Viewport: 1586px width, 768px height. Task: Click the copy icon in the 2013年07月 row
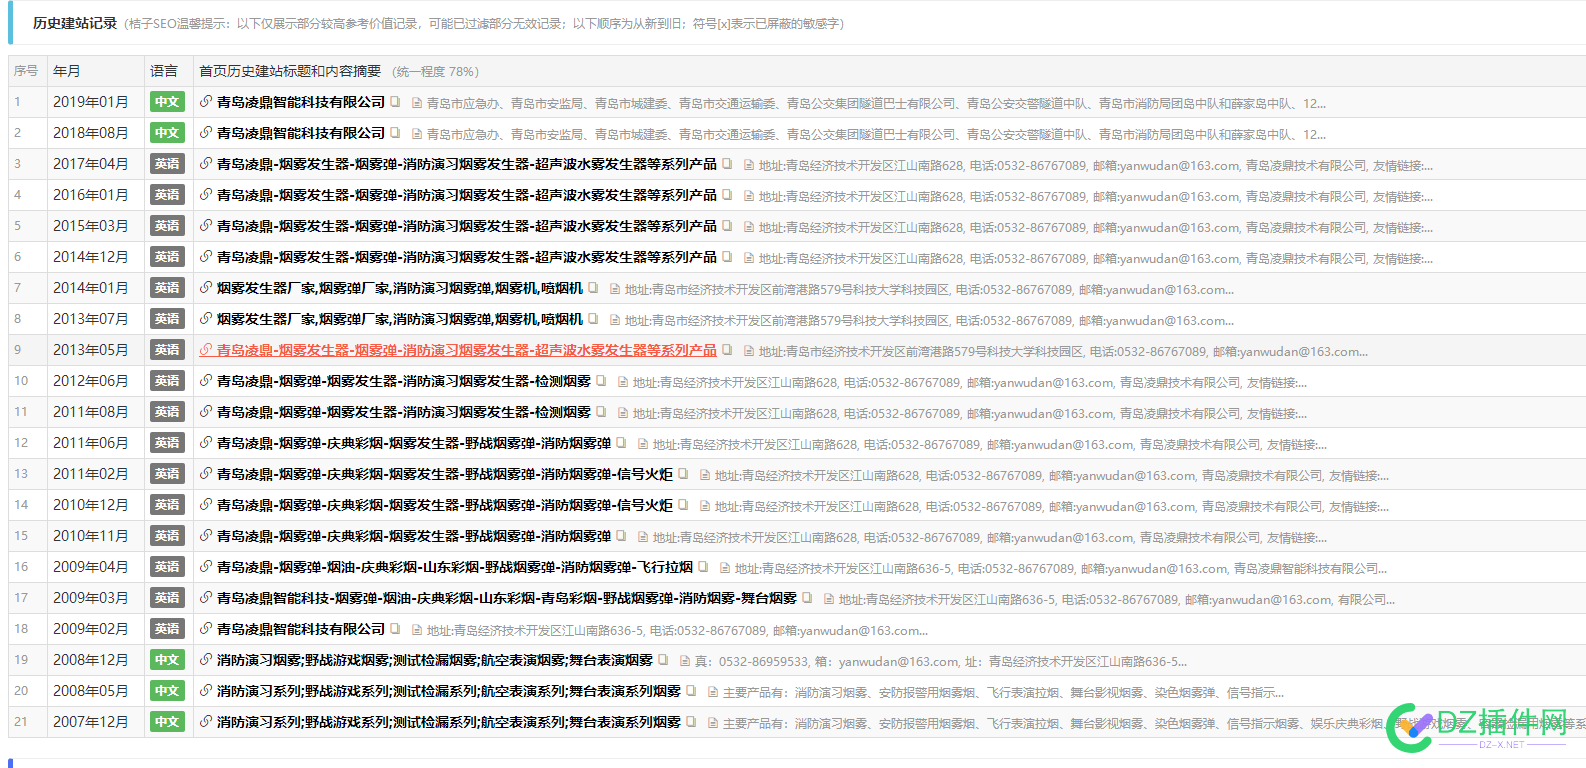point(593,319)
